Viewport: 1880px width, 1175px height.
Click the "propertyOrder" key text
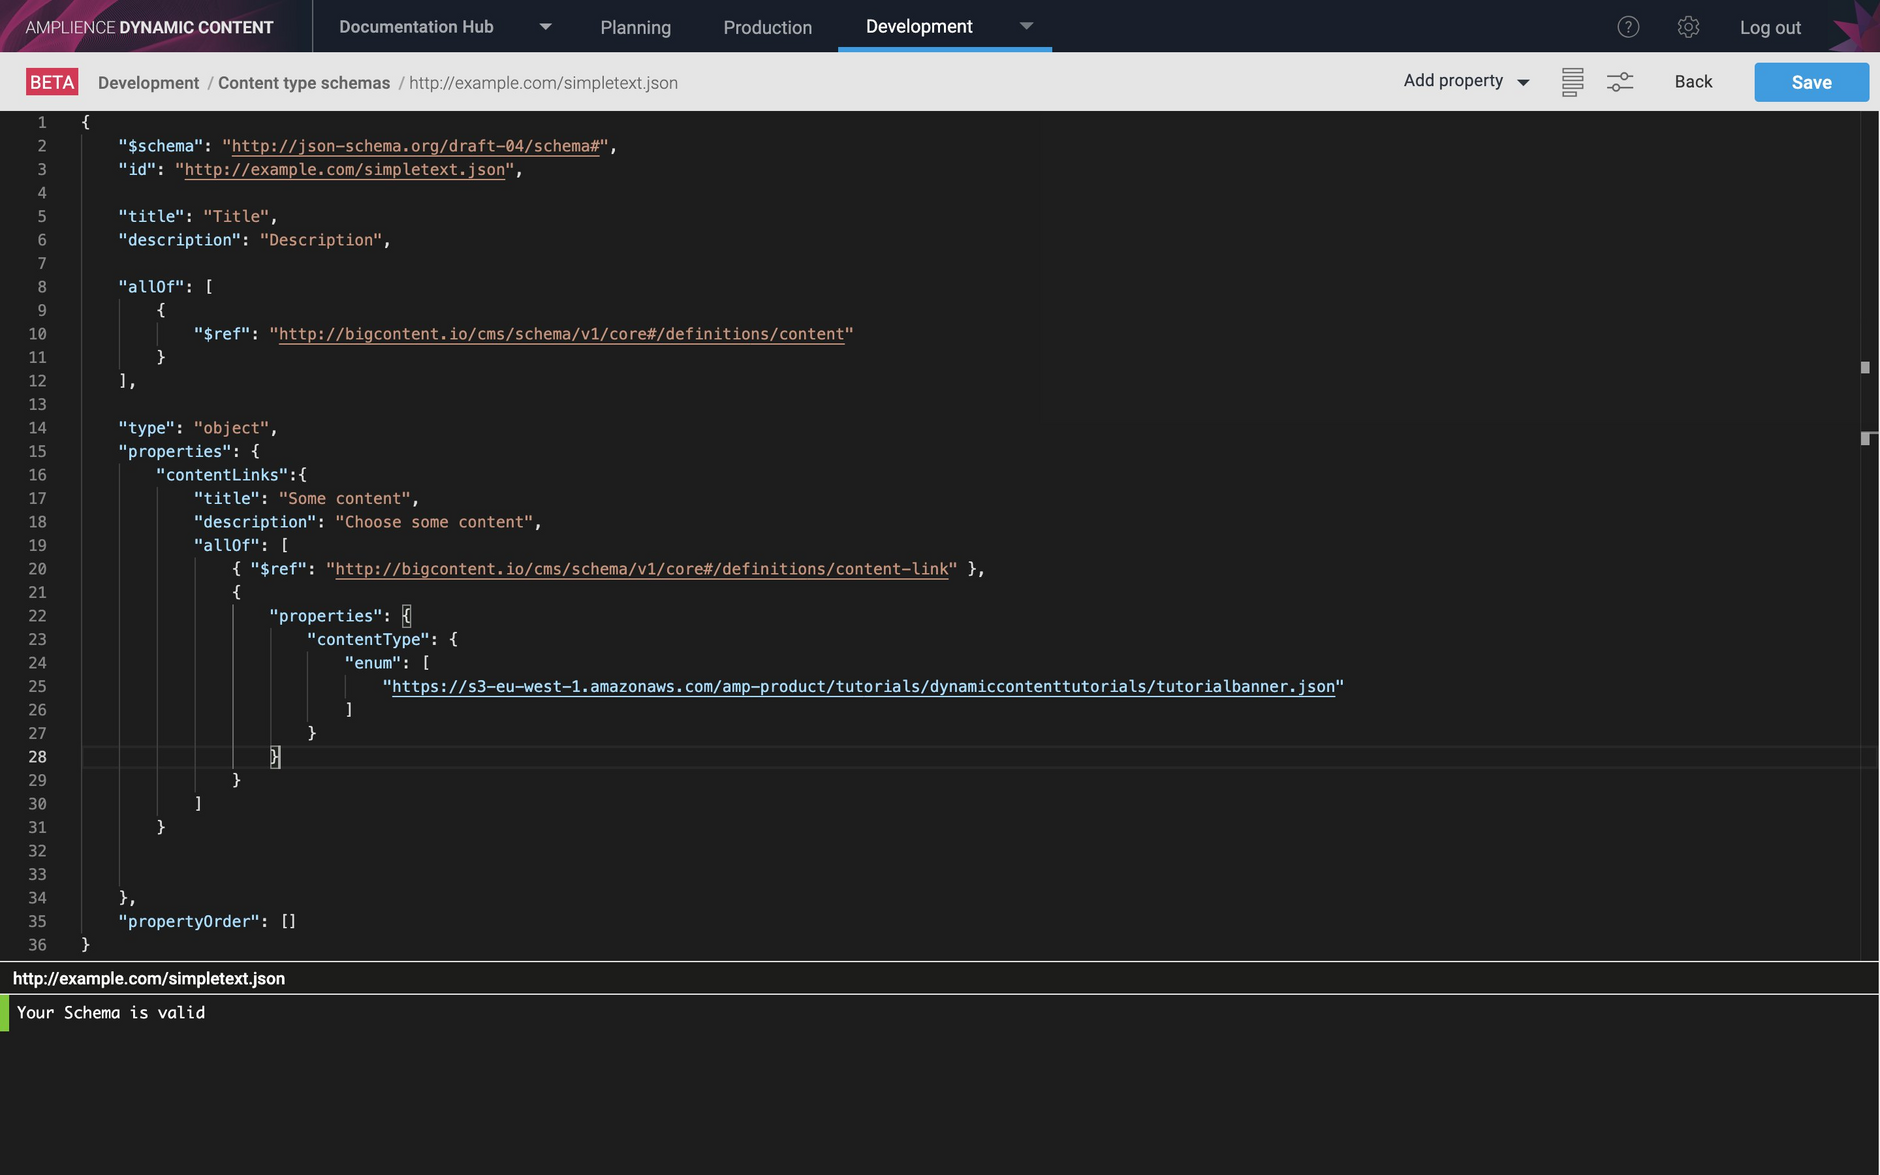click(189, 921)
